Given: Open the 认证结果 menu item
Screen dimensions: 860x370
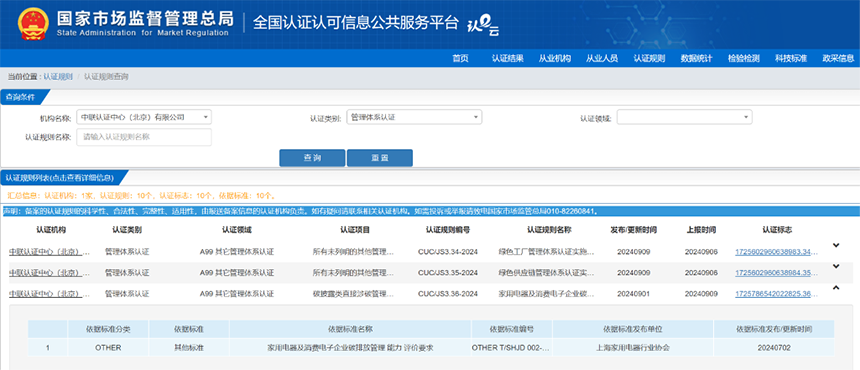Looking at the screenshot, I should click(x=507, y=59).
